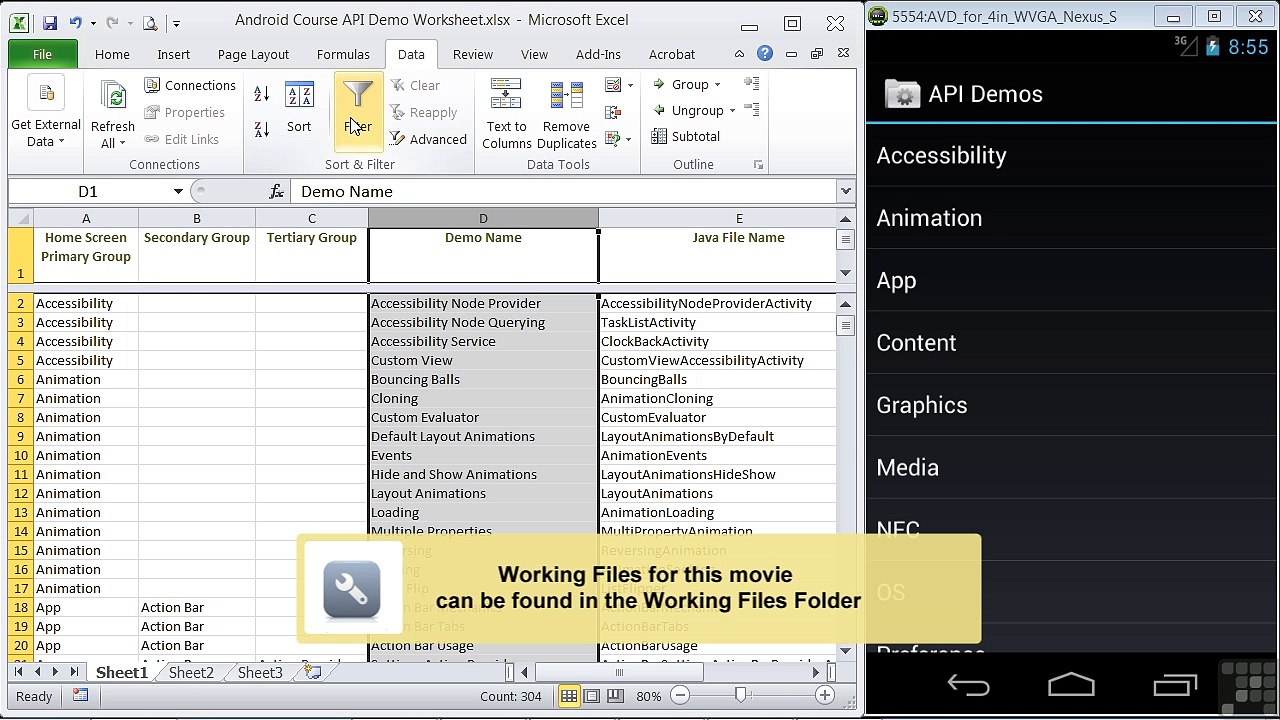Open the Undo history dropdown arrow

coord(93,23)
